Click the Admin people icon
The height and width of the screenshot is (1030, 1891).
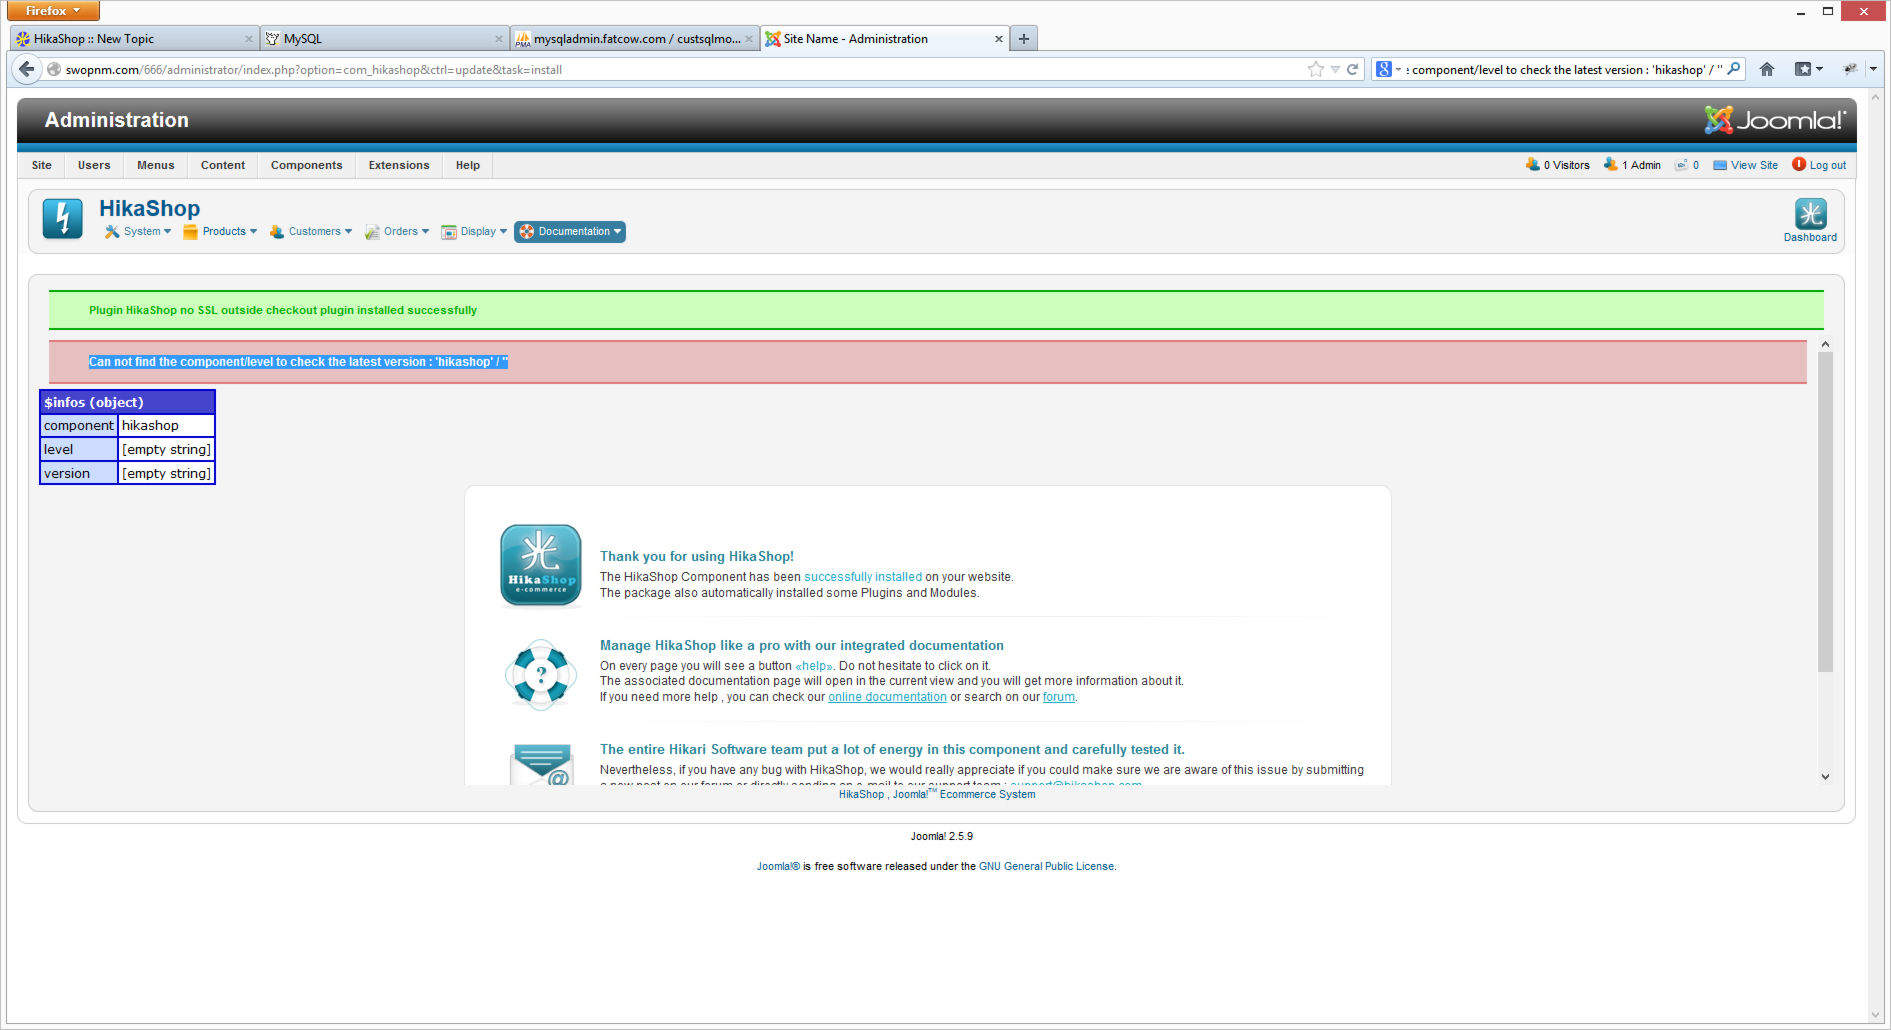[1611, 164]
